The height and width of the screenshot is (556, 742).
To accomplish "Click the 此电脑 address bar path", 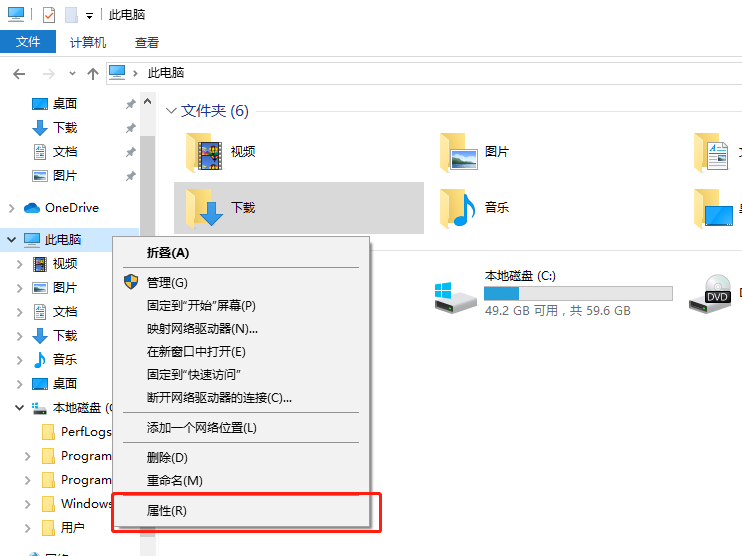I will point(166,73).
